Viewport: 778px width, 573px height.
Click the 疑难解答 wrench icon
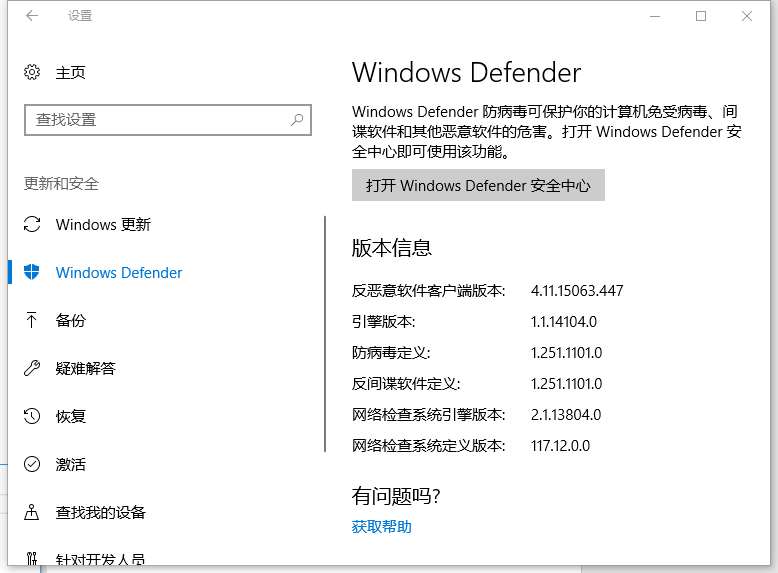pos(32,368)
